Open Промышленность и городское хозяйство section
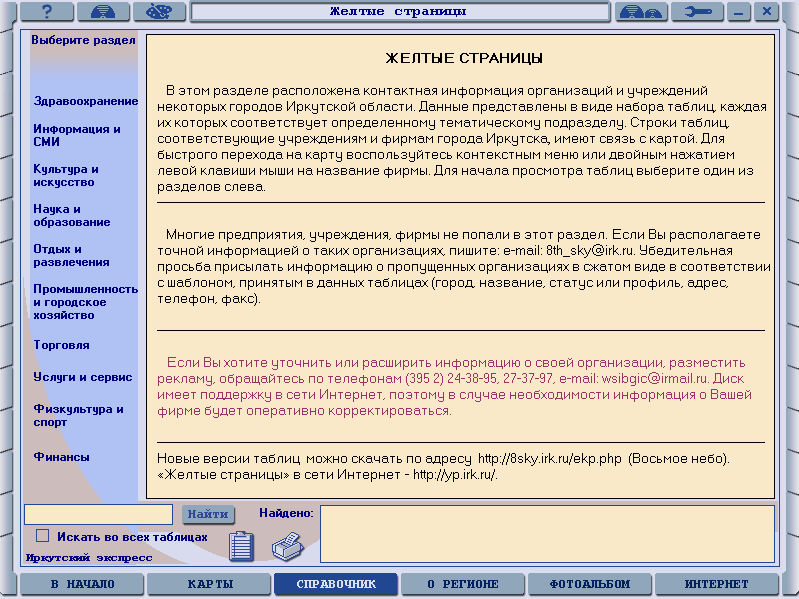This screenshot has width=799, height=599. [86, 302]
